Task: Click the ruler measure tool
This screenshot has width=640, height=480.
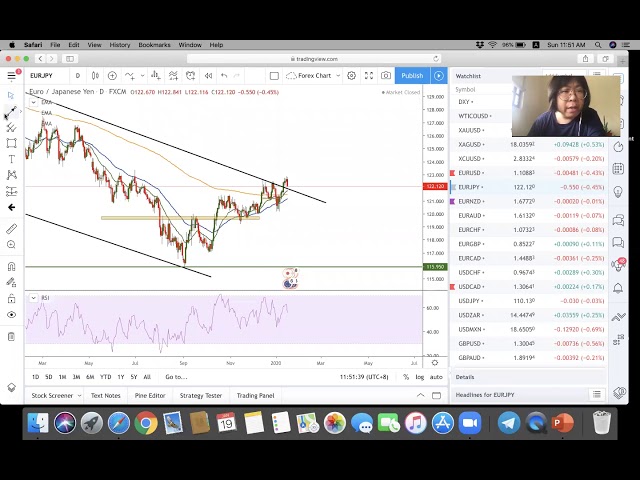Action: coord(11,229)
